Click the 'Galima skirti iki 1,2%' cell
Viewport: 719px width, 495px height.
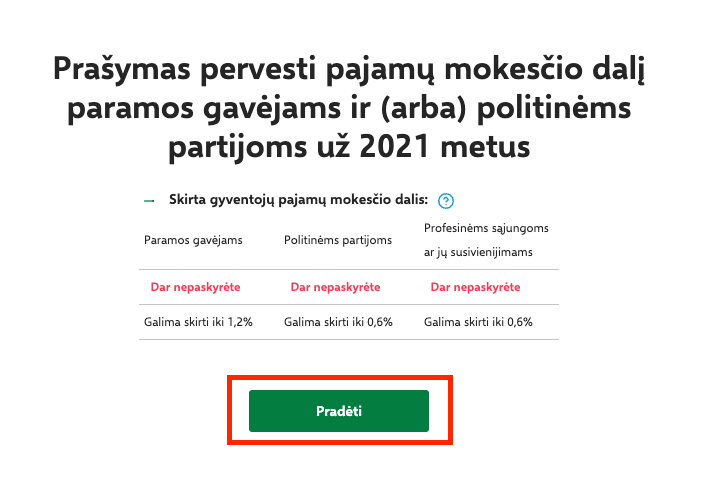point(198,322)
